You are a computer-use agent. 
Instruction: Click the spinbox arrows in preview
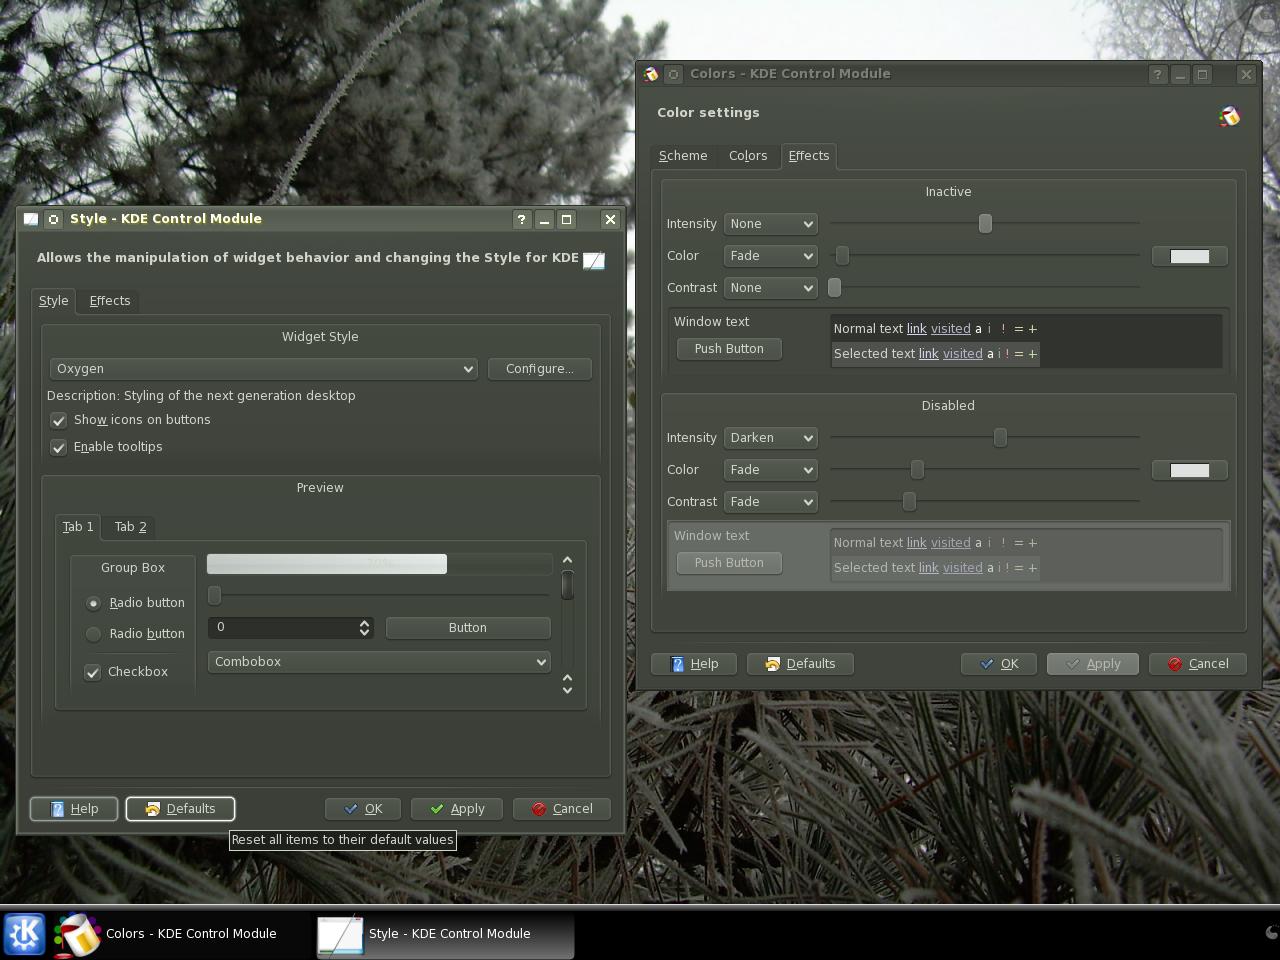pyautogui.click(x=364, y=628)
